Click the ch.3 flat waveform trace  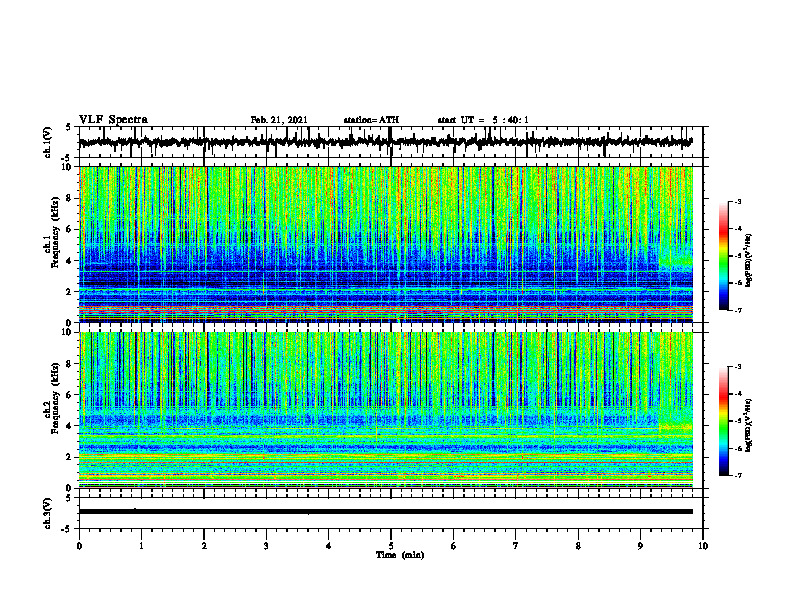[386, 512]
